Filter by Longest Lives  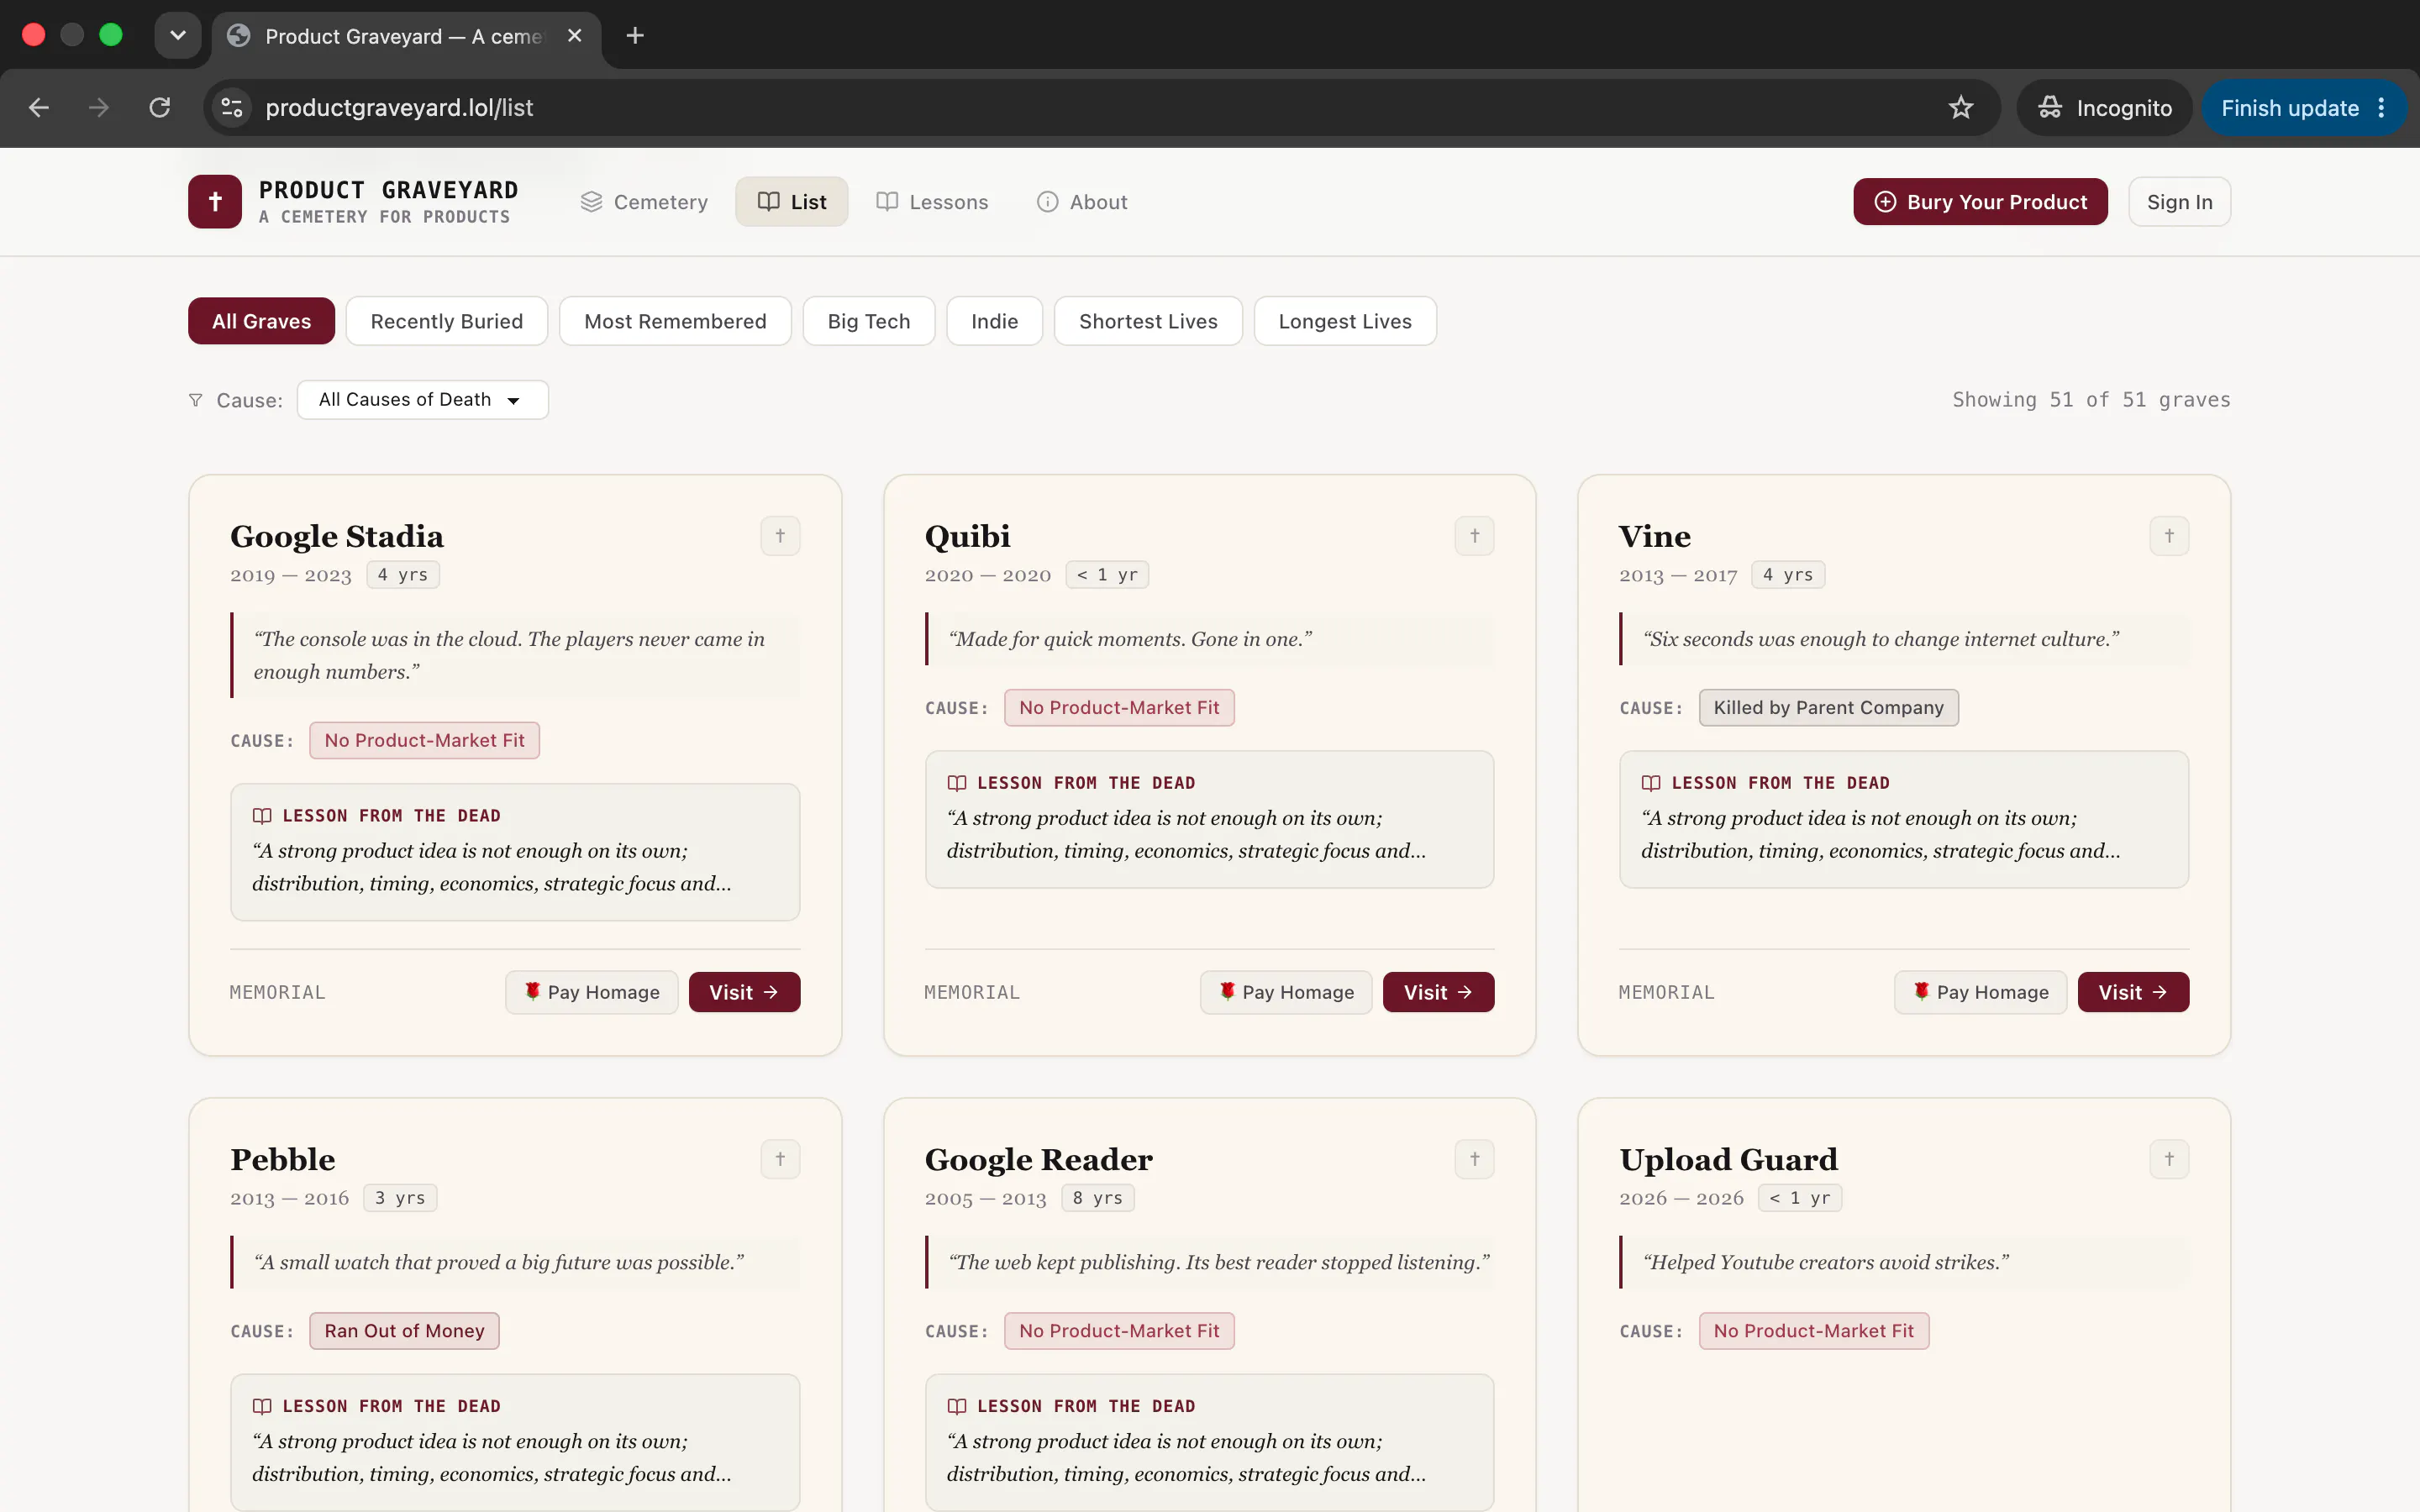point(1345,321)
